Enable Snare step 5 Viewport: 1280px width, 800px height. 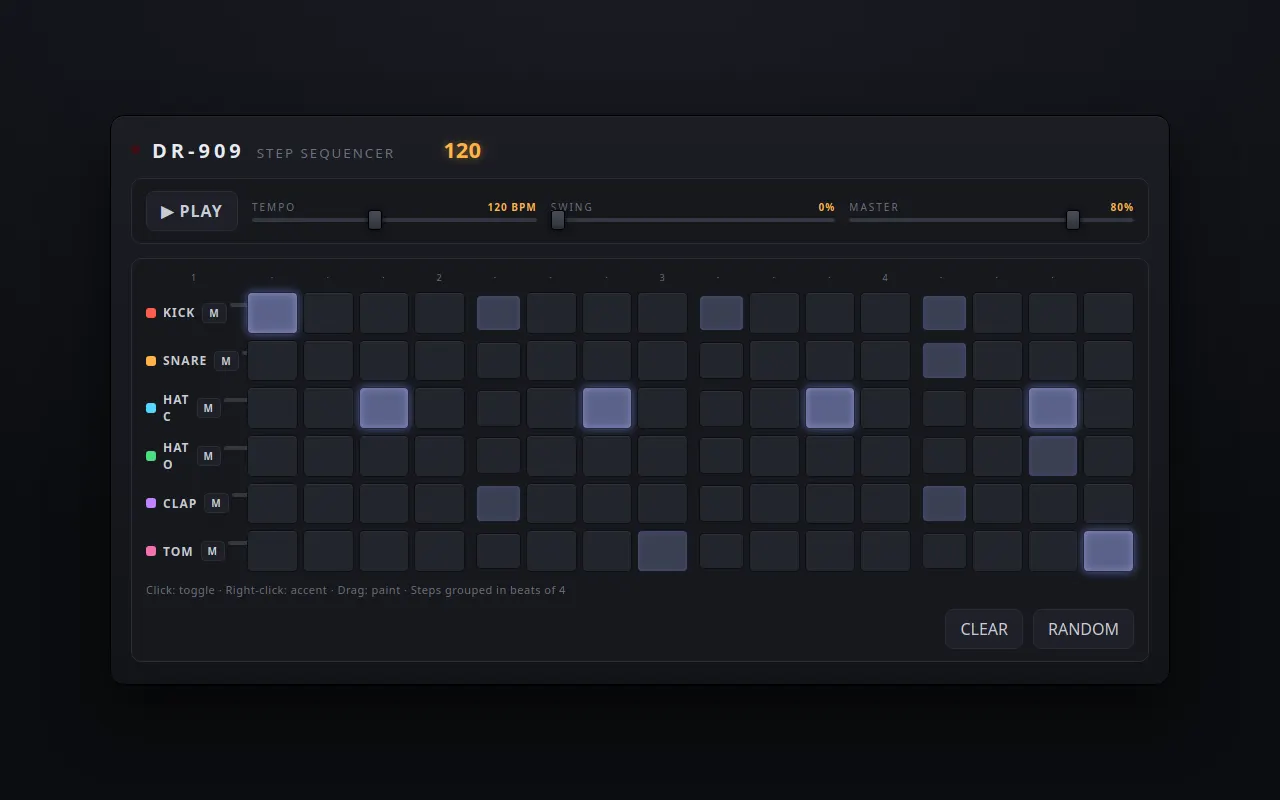[498, 361]
